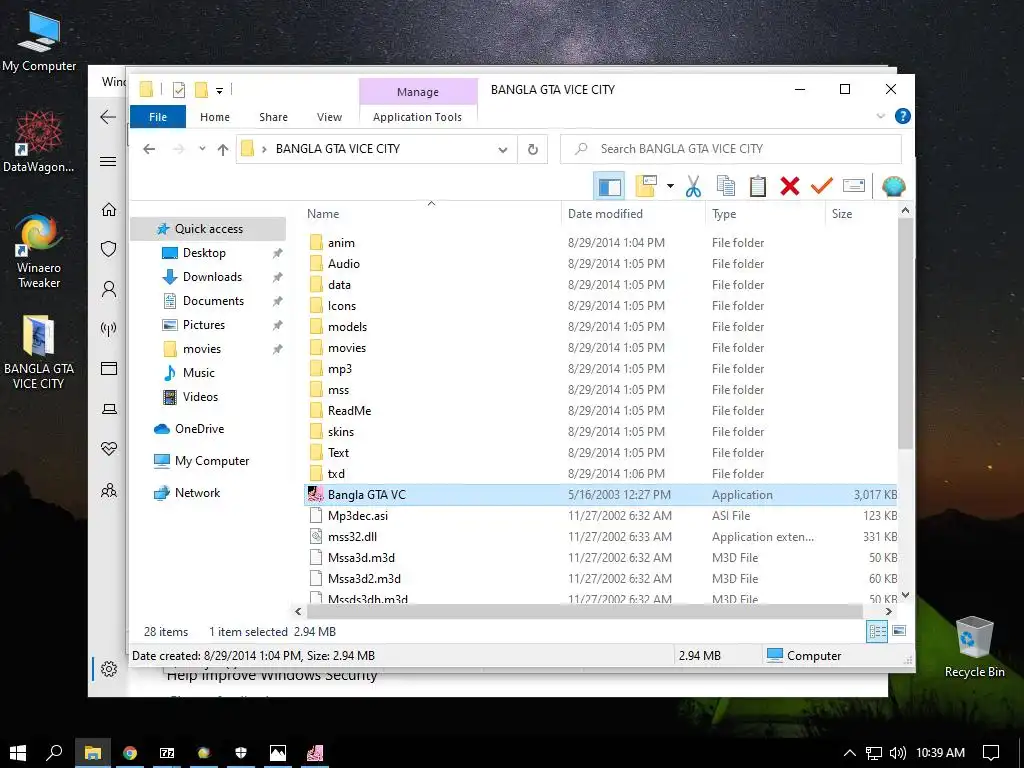Select Network in navigation pane

197,493
